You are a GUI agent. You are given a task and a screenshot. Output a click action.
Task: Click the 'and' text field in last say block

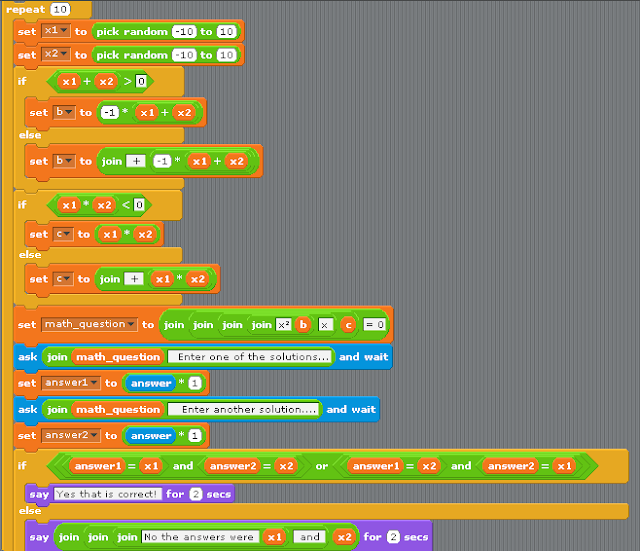tap(309, 537)
